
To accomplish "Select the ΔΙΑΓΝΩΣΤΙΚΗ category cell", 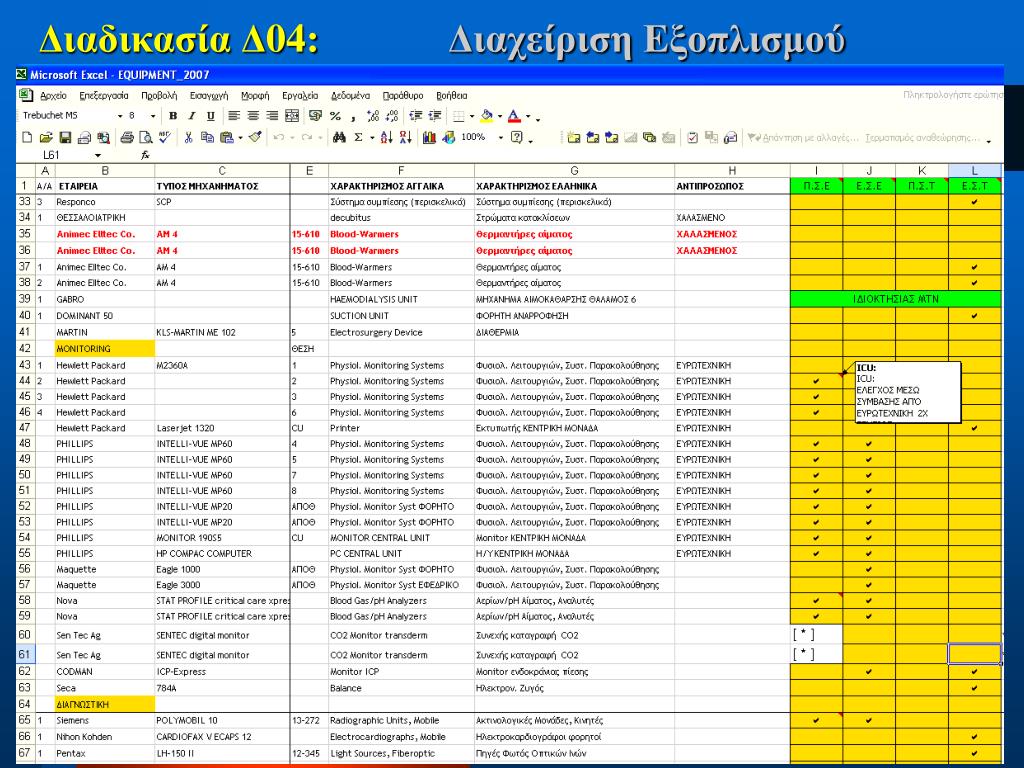I will pyautogui.click(x=104, y=705).
